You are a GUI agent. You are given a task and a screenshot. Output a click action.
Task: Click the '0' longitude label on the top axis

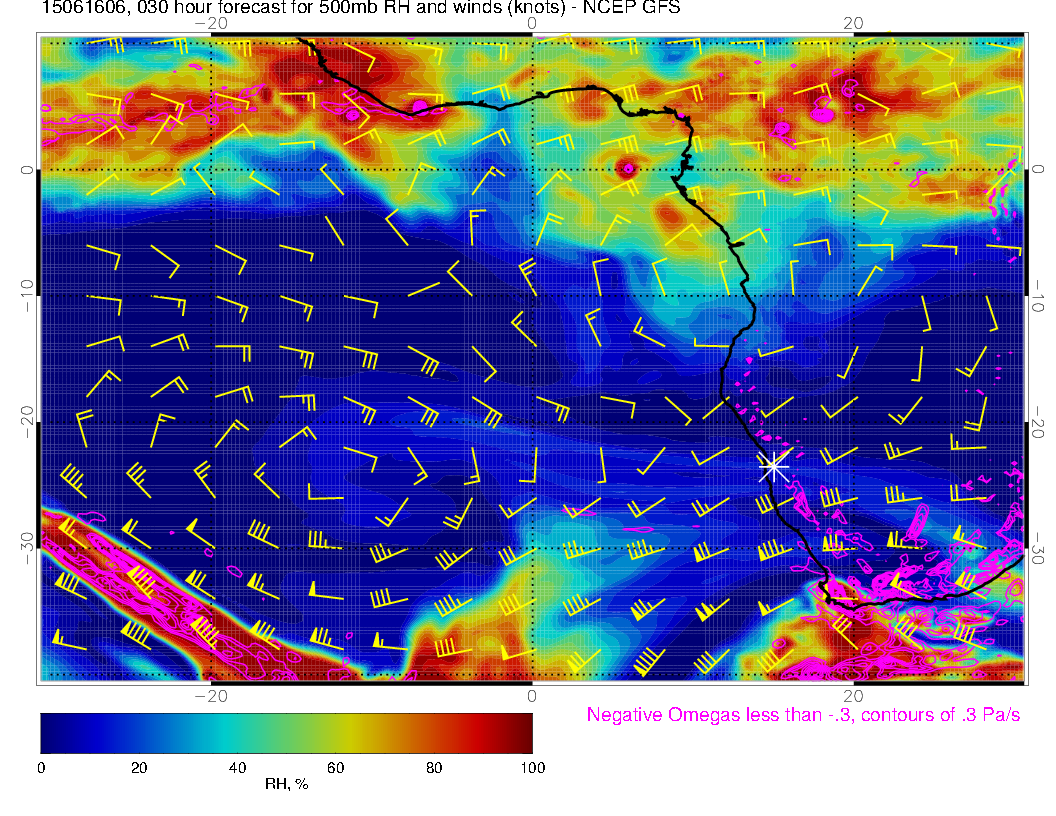pyautogui.click(x=532, y=23)
